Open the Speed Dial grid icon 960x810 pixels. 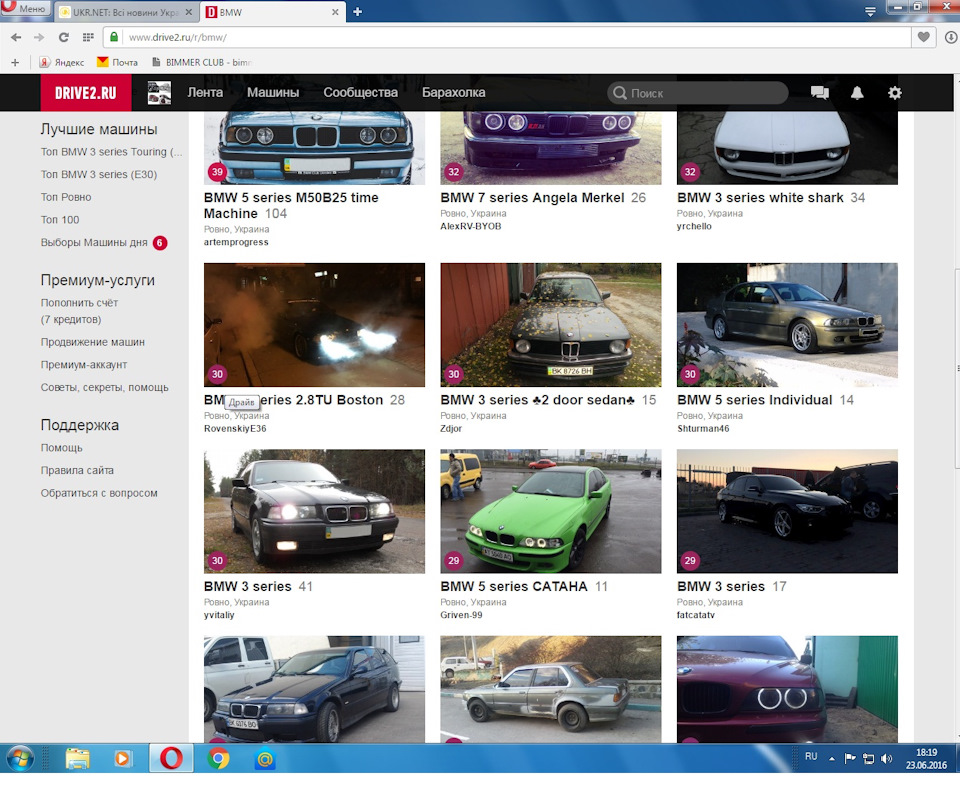88,37
